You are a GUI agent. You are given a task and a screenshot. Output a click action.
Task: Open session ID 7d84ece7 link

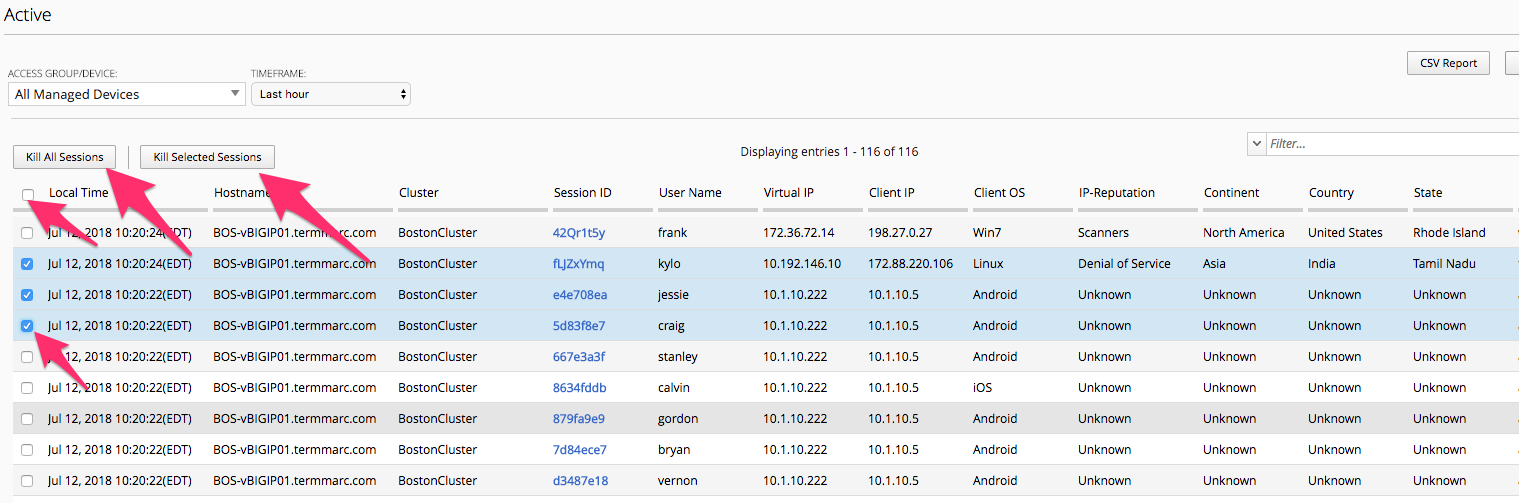tap(580, 450)
